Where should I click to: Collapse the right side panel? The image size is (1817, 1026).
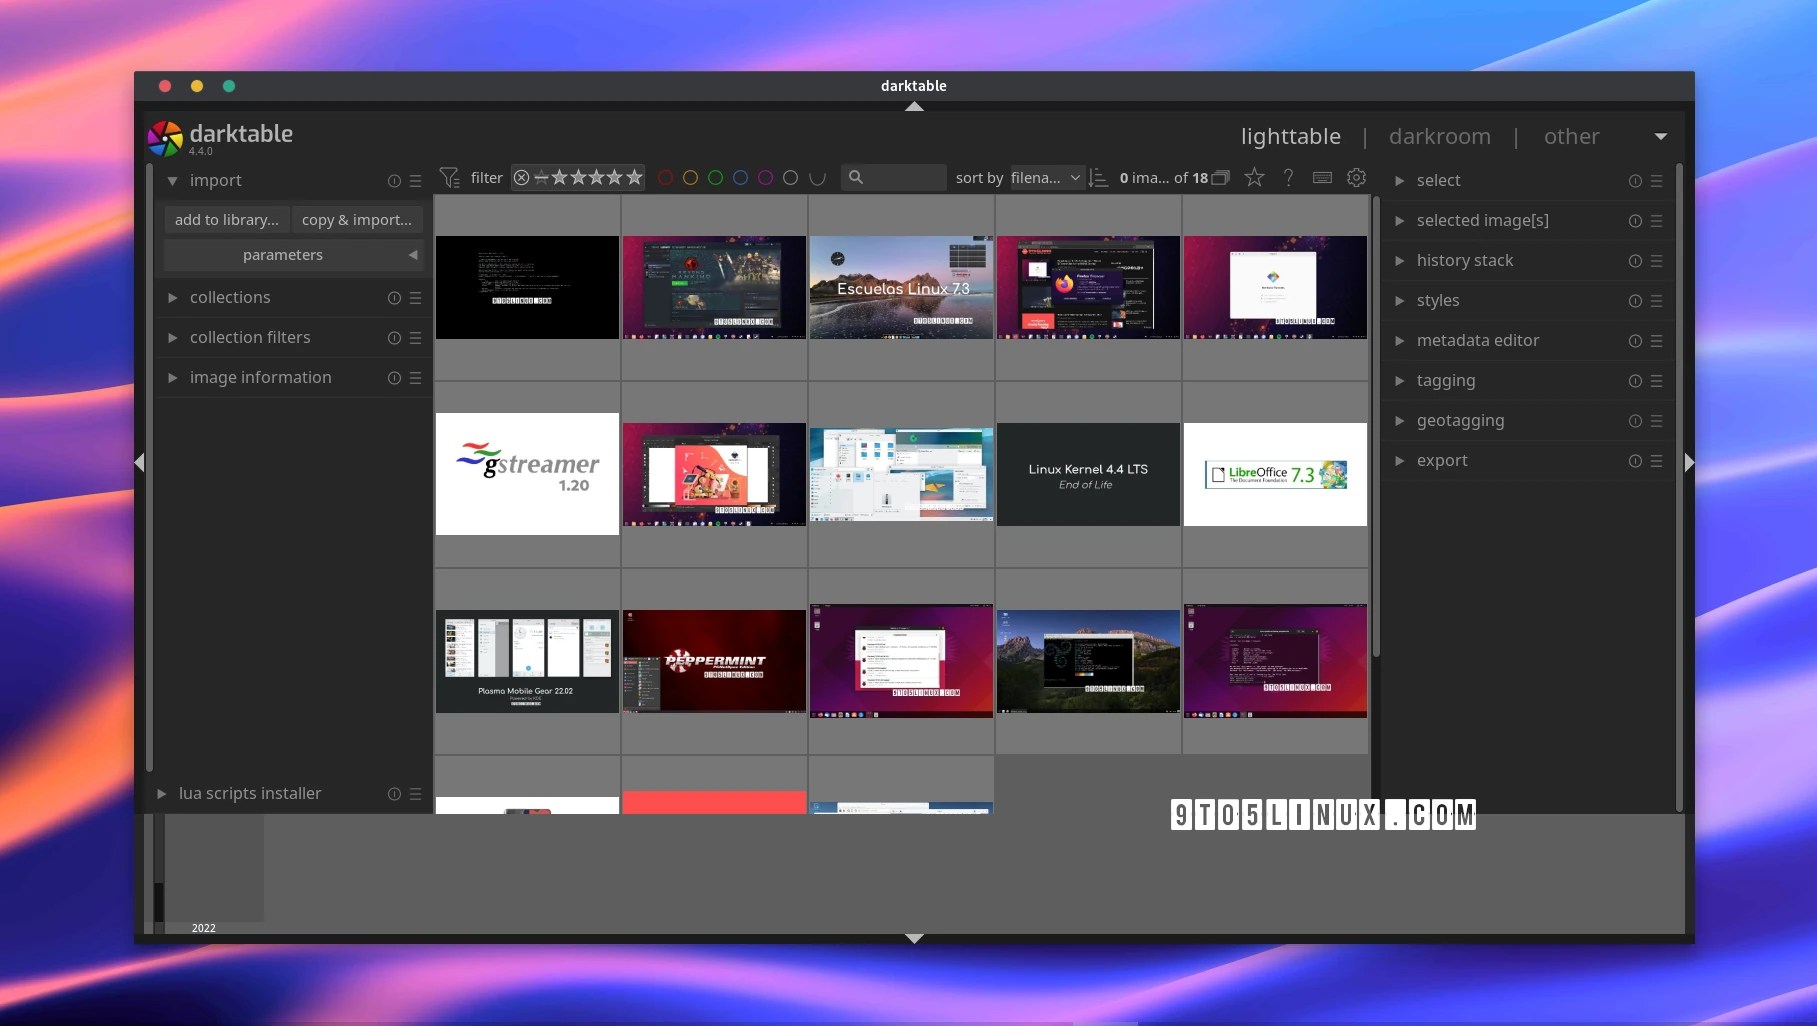[1689, 462]
